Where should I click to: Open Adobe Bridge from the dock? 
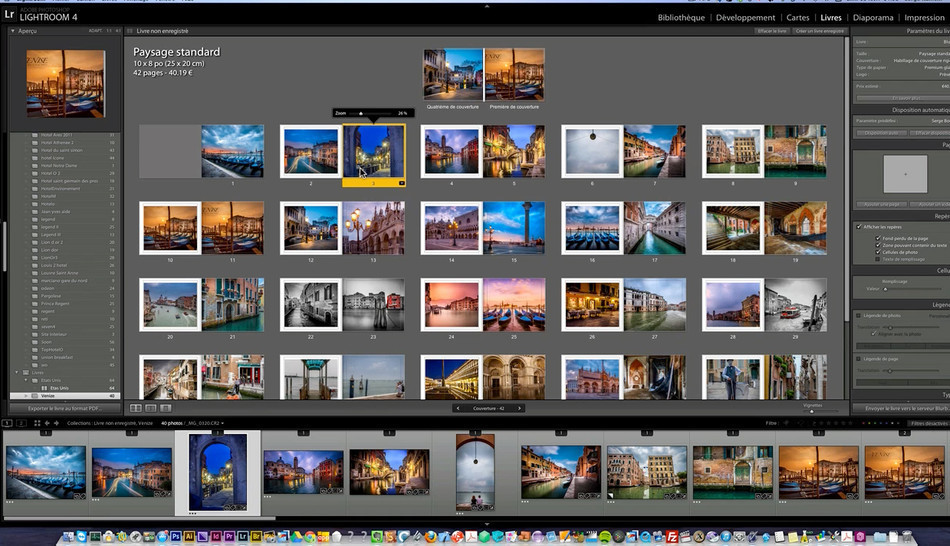pos(256,536)
